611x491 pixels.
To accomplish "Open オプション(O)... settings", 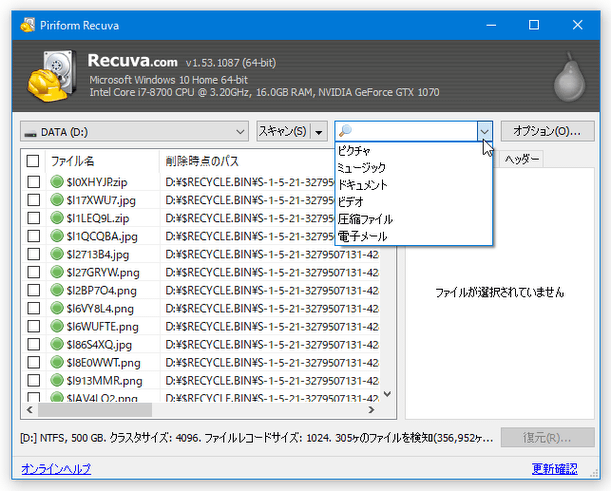I will click(x=547, y=131).
